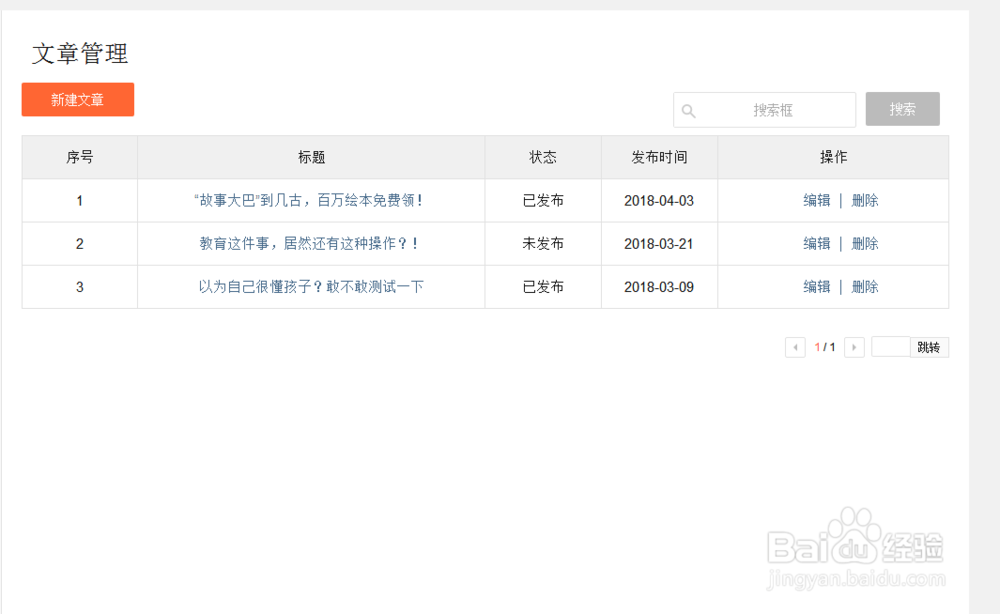Click the 新建文章 button to create an article
This screenshot has width=1000, height=614.
tap(77, 100)
